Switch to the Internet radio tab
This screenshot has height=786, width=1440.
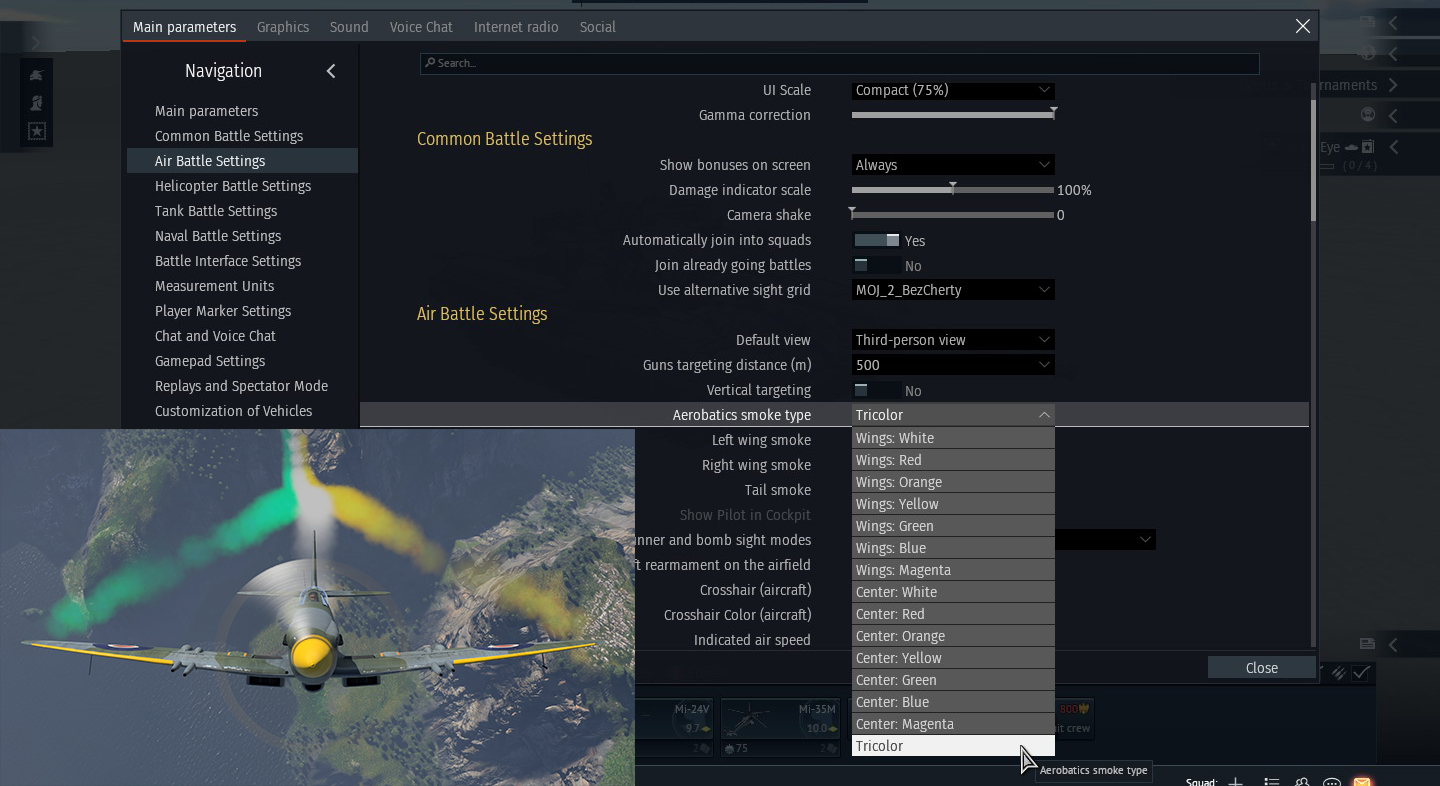(516, 27)
